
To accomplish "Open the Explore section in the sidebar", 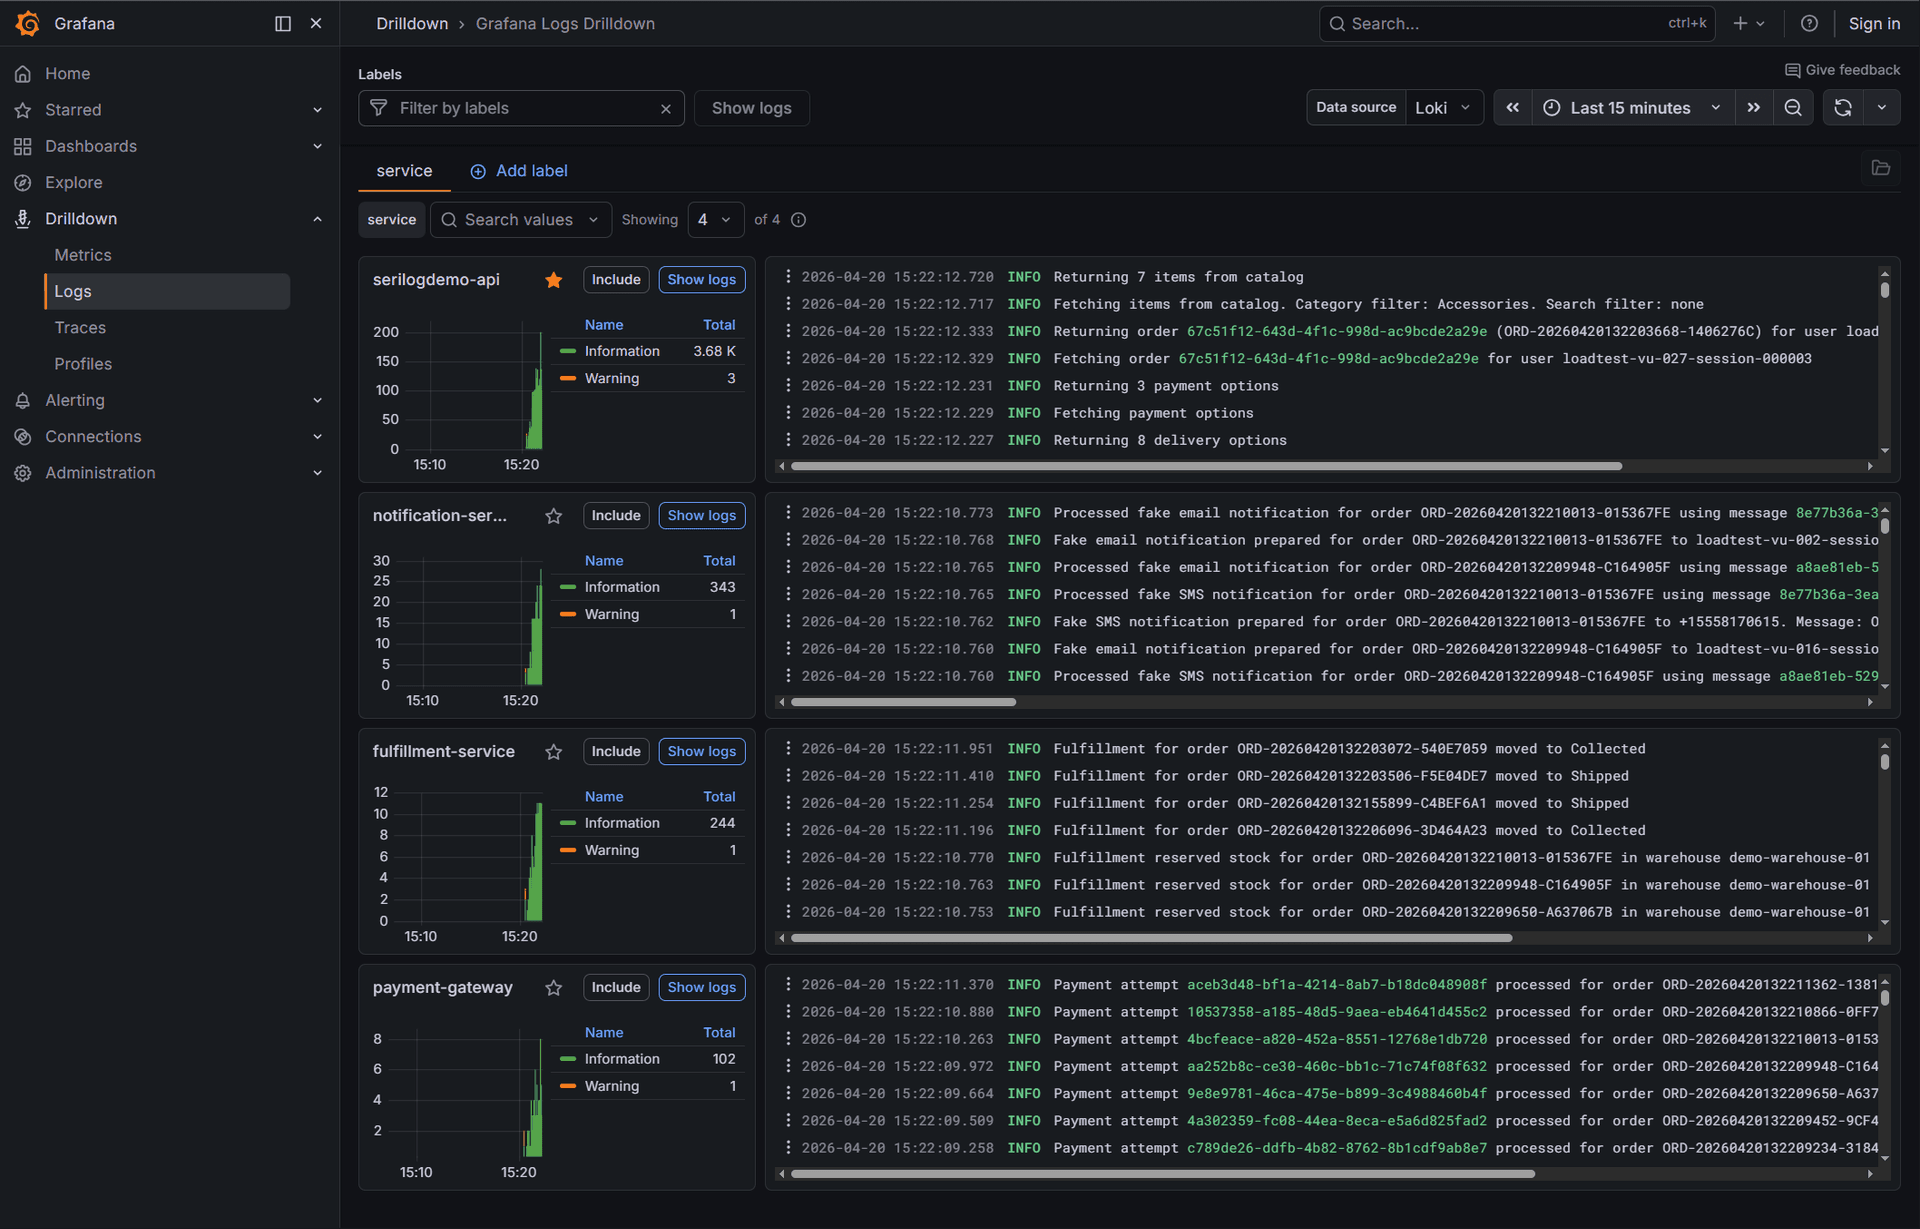I will [73, 182].
